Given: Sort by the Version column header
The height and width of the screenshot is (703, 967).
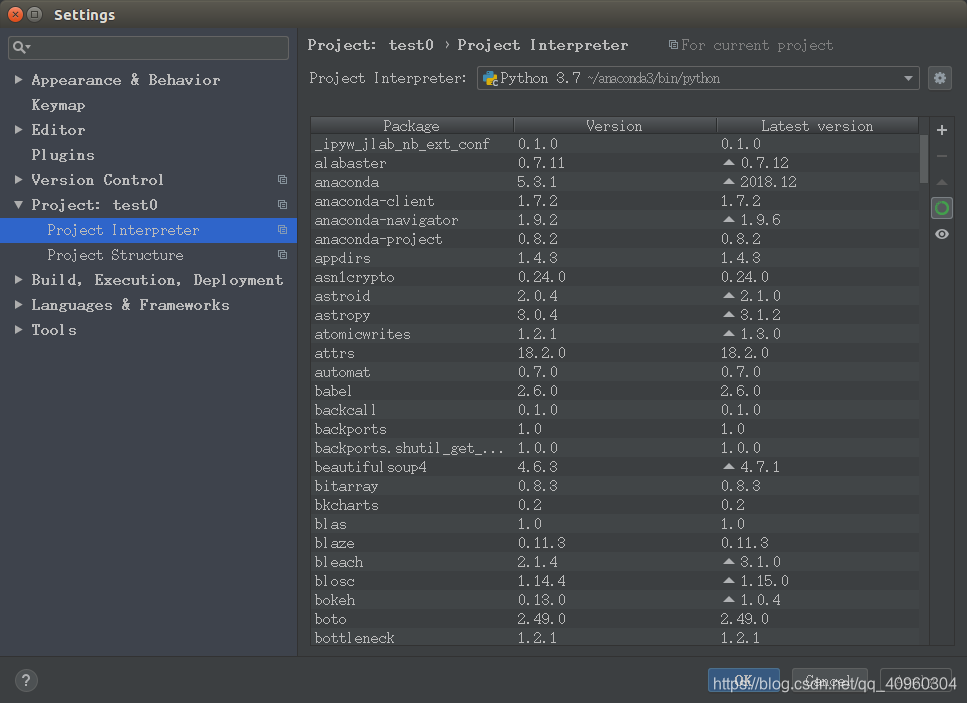Looking at the screenshot, I should [x=615, y=126].
